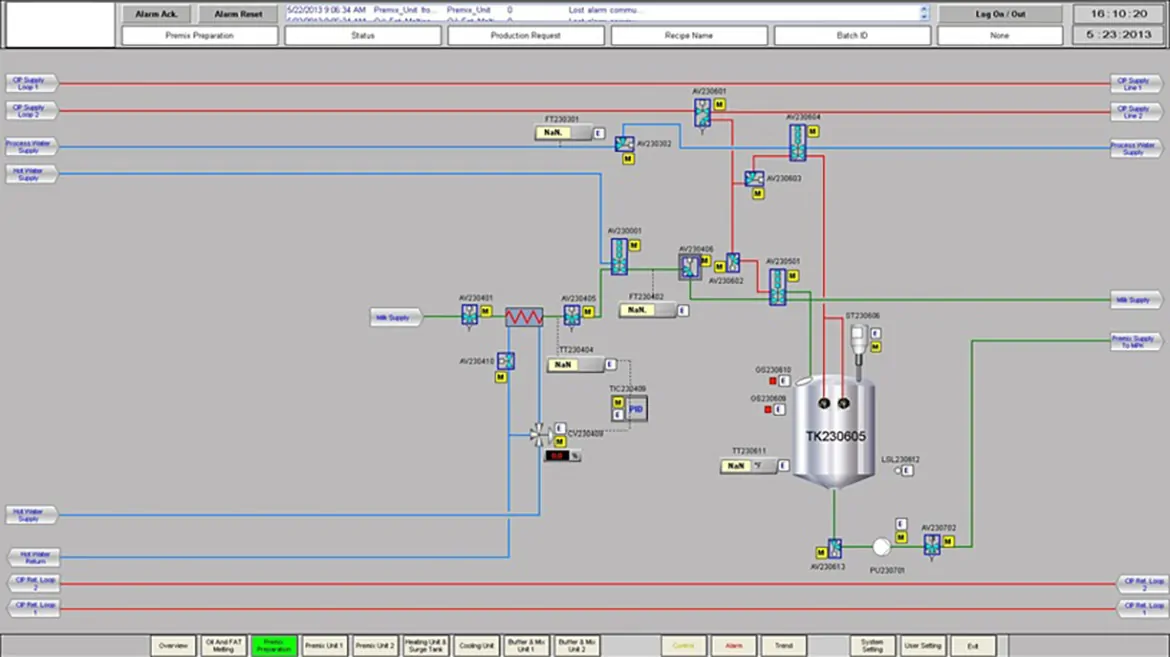
Task: Open the Oil And FAT Melting tab
Action: click(x=223, y=646)
